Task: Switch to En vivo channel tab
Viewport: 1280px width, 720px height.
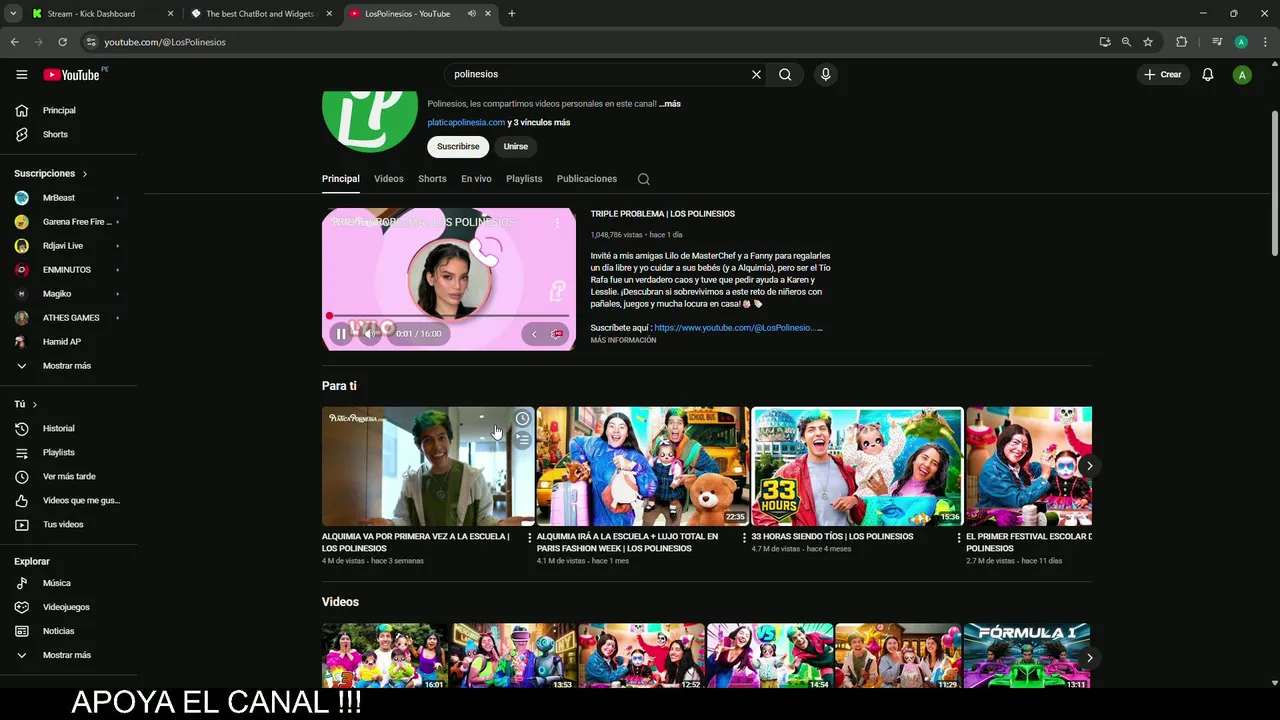Action: 476,179
